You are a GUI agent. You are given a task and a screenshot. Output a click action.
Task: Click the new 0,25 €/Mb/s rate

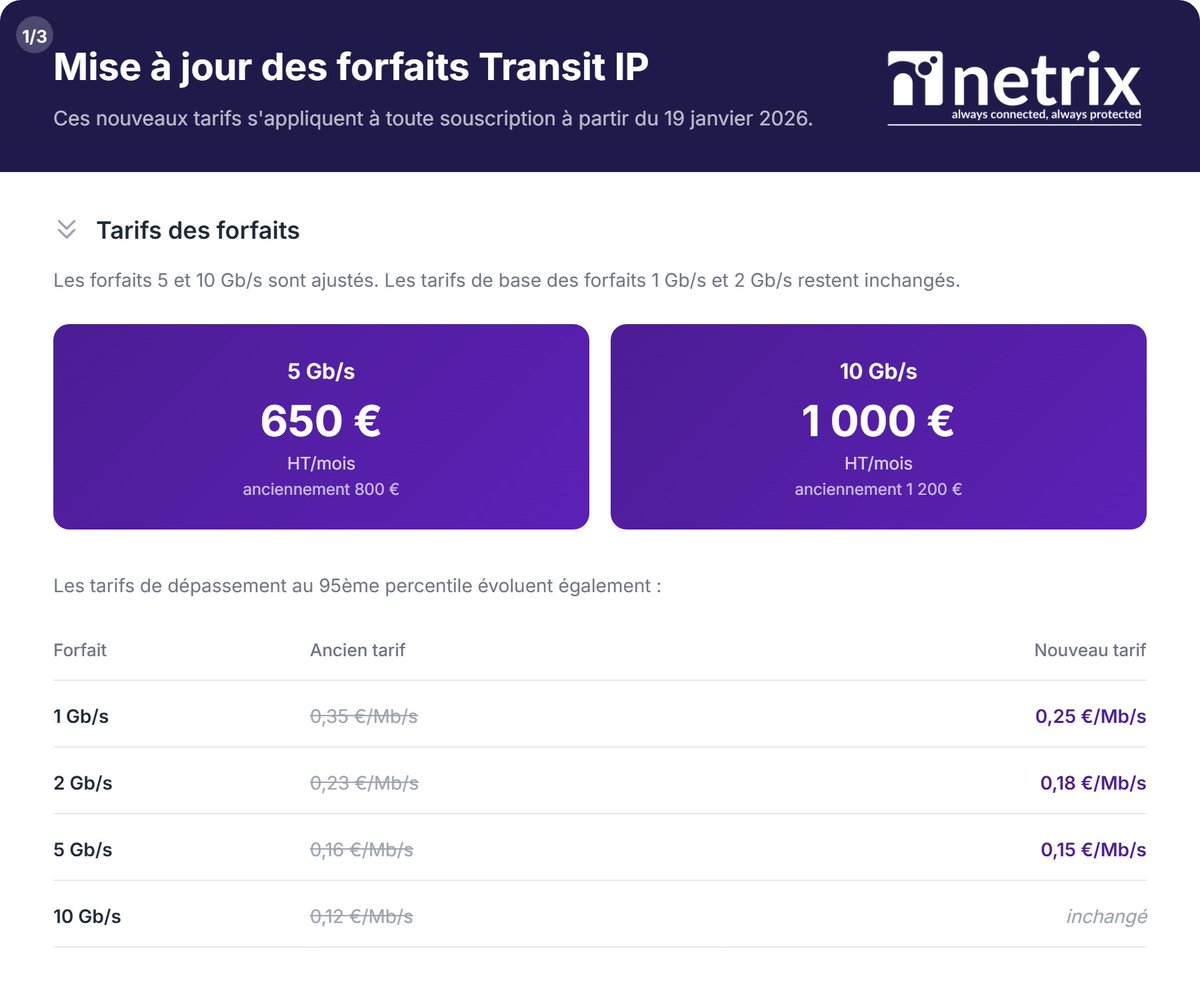click(x=1091, y=716)
